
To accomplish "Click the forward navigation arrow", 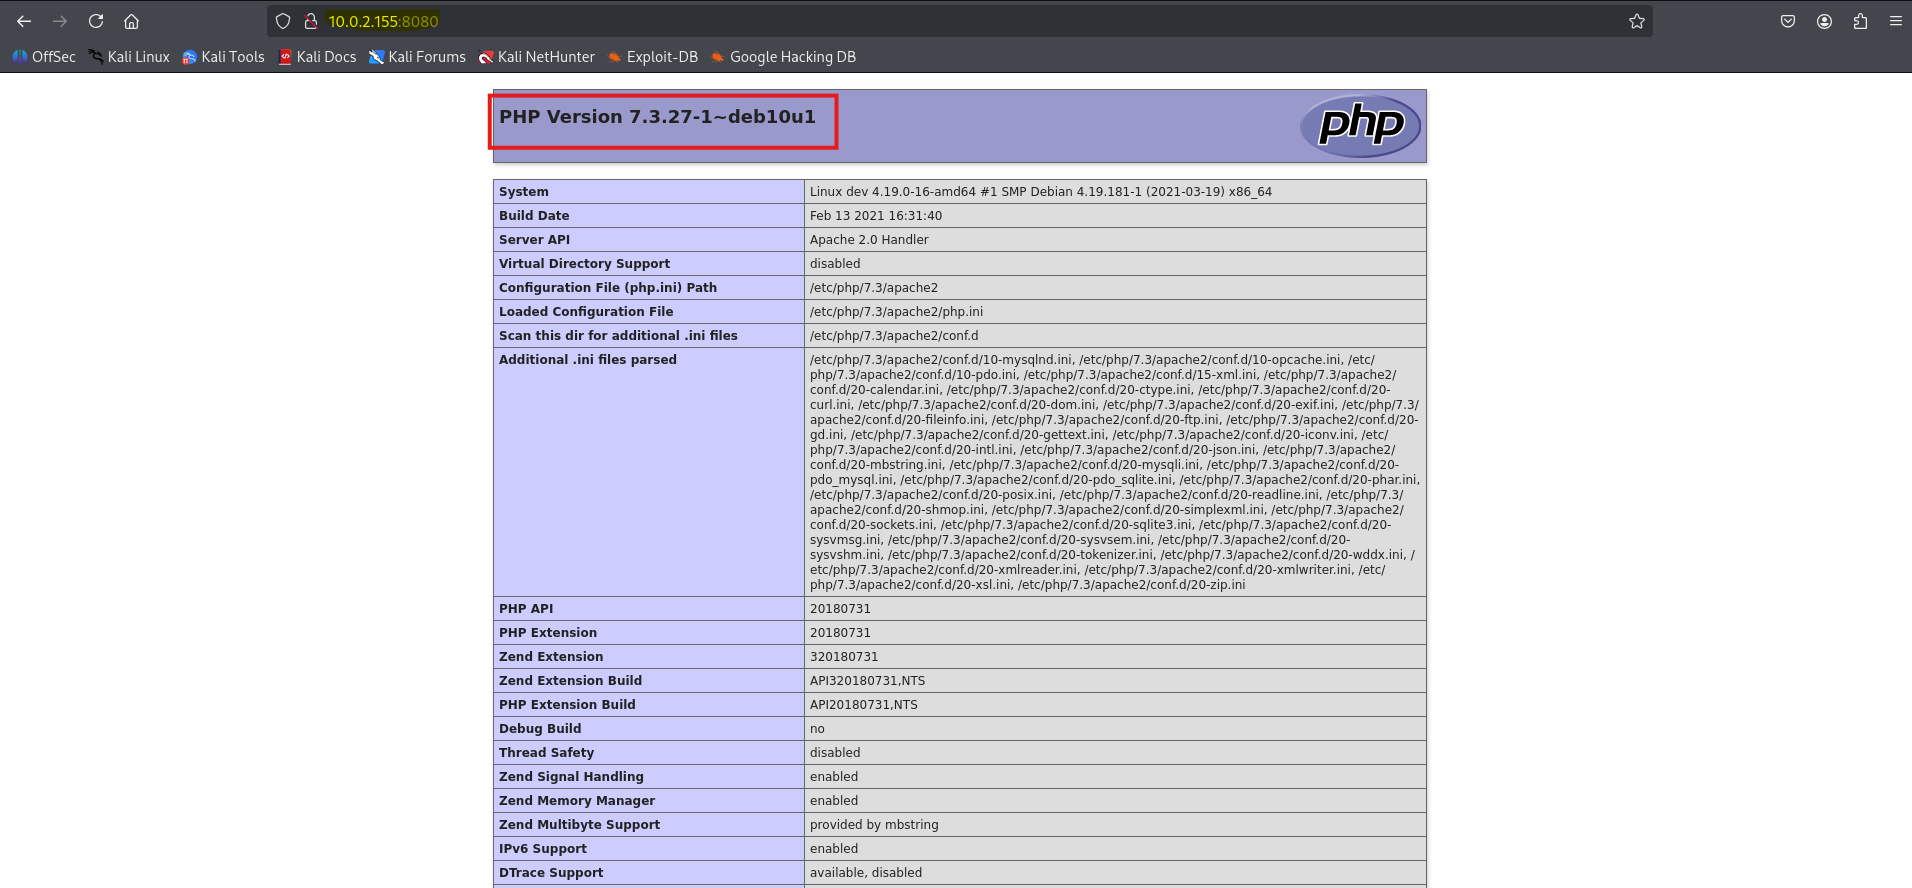I will [x=60, y=21].
